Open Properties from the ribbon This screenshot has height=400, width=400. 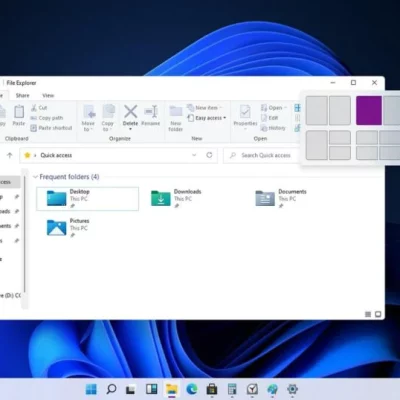[x=245, y=116]
